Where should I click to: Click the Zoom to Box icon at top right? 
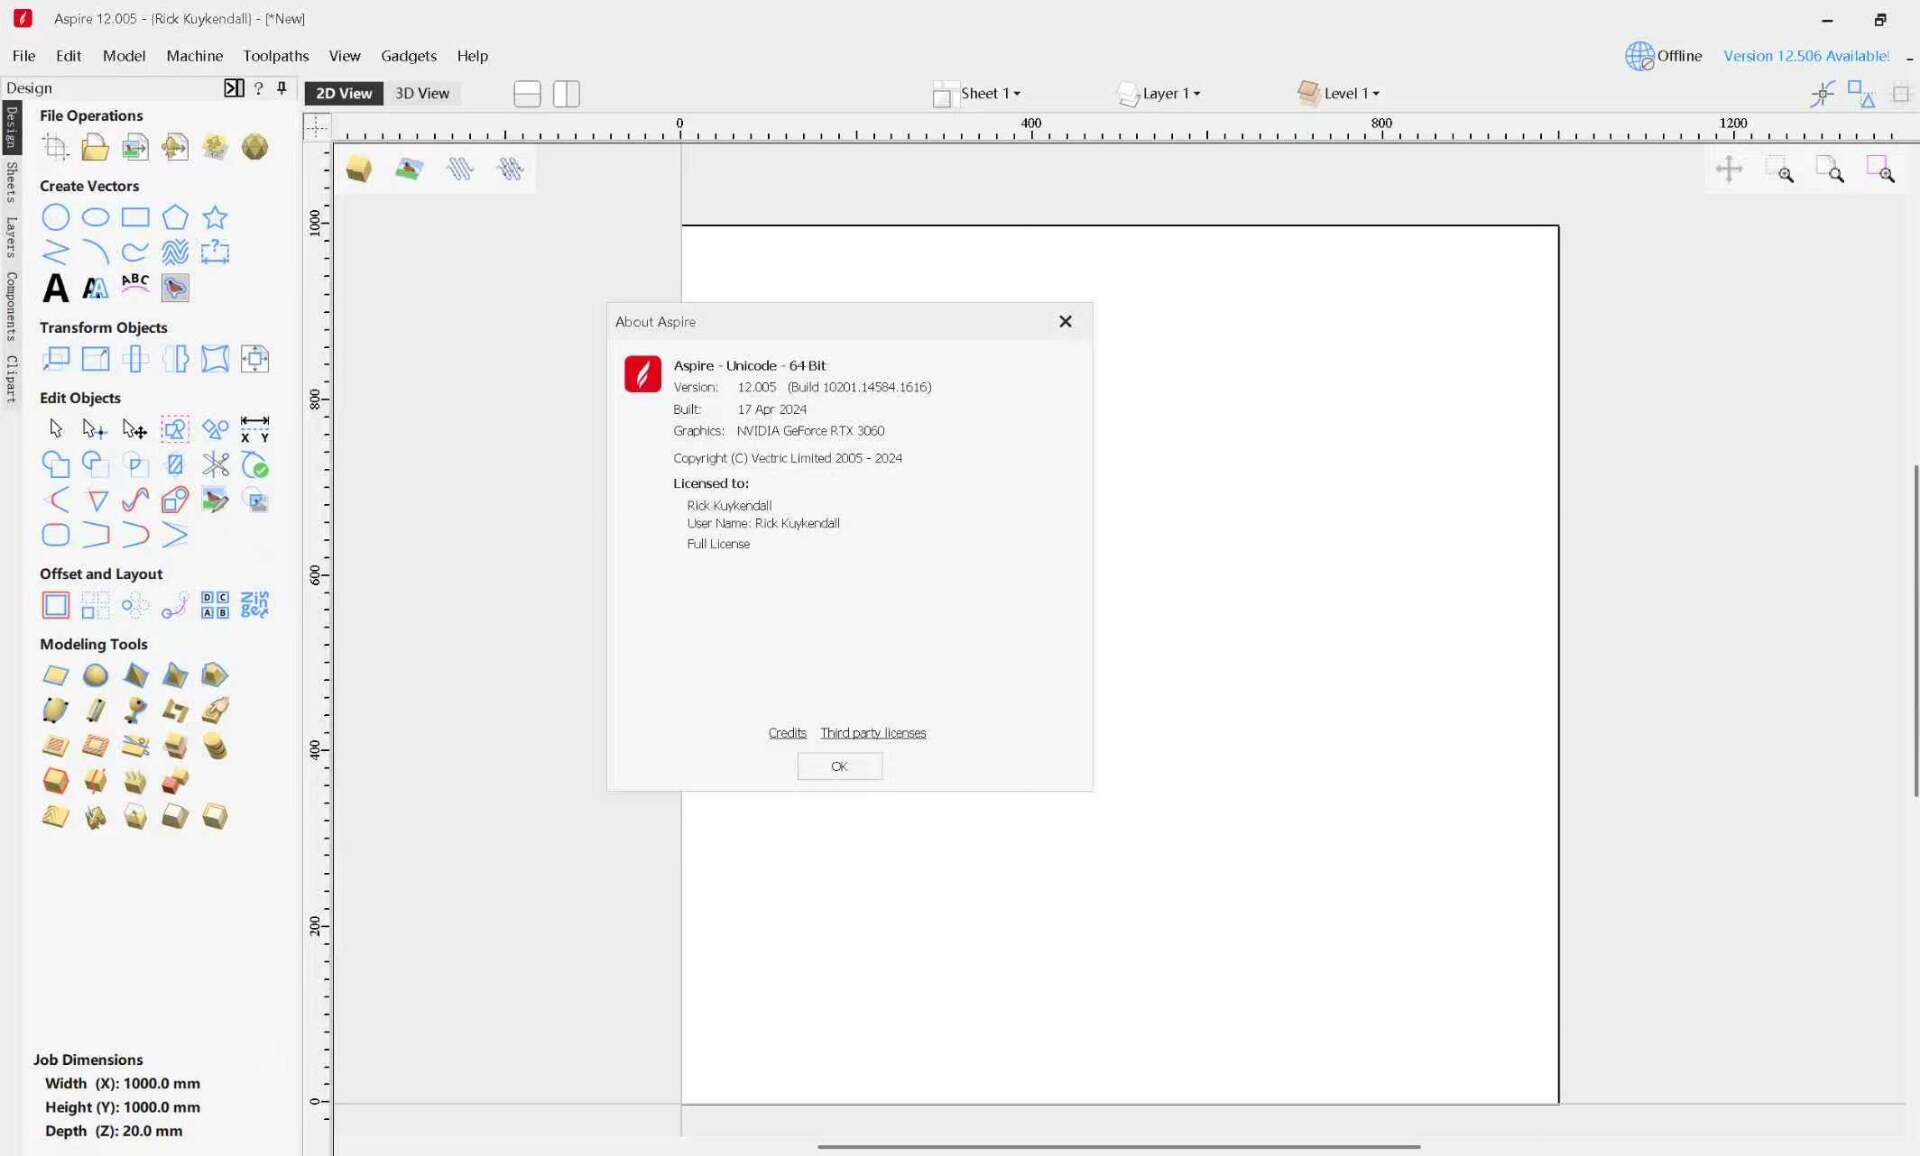tap(1780, 170)
